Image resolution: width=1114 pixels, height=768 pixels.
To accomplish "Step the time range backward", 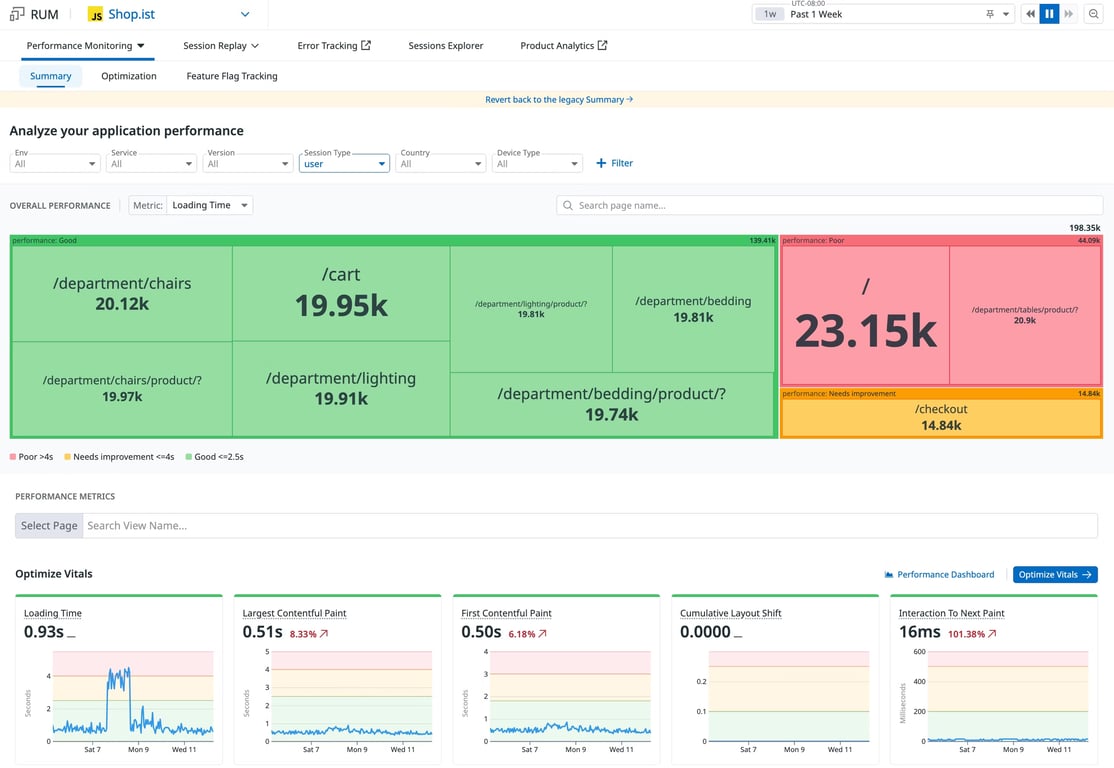I will [x=1030, y=14].
